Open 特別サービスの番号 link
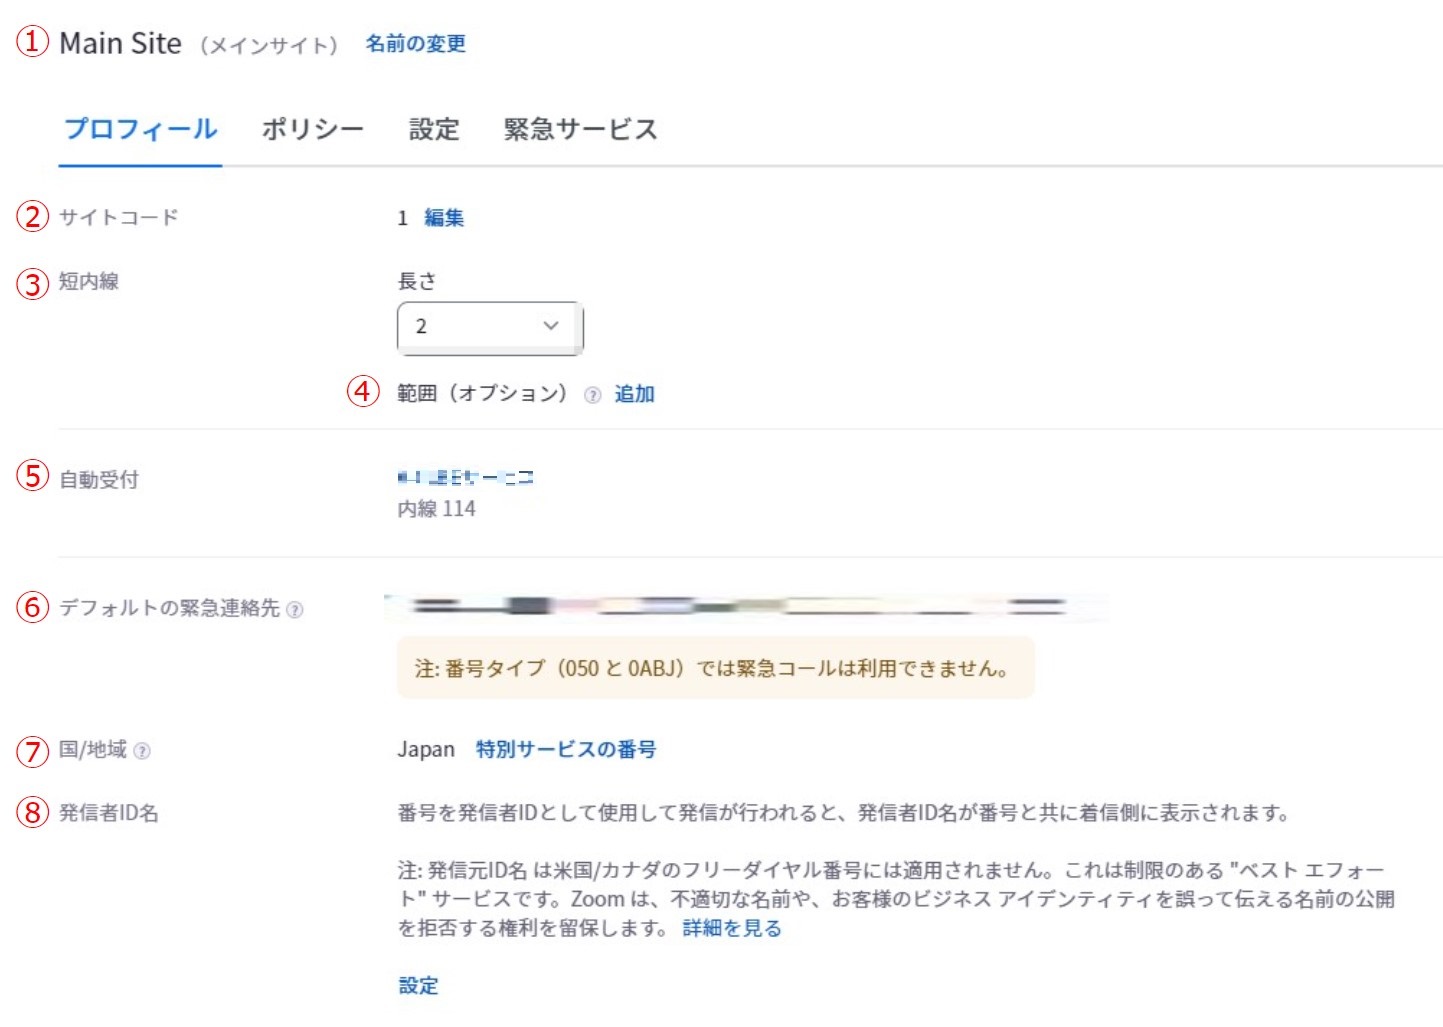1443x1027 pixels. [x=566, y=749]
